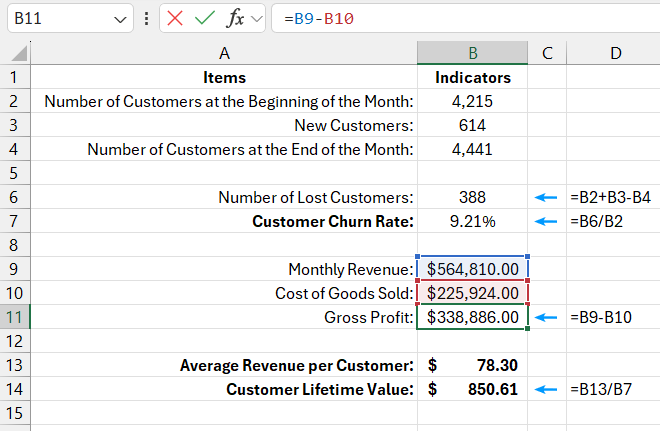Click into the formula bar showing =B9-B10
The image size is (660, 431).
tap(466, 19)
